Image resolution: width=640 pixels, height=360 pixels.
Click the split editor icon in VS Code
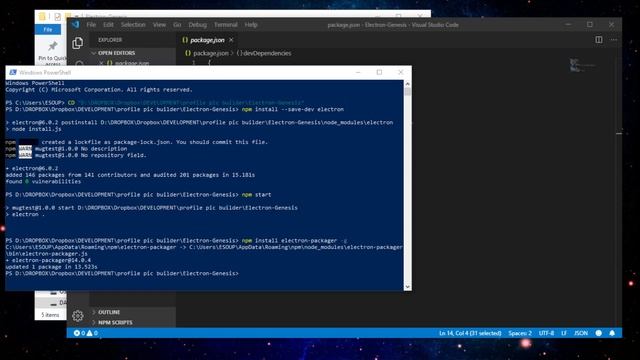tap(599, 40)
